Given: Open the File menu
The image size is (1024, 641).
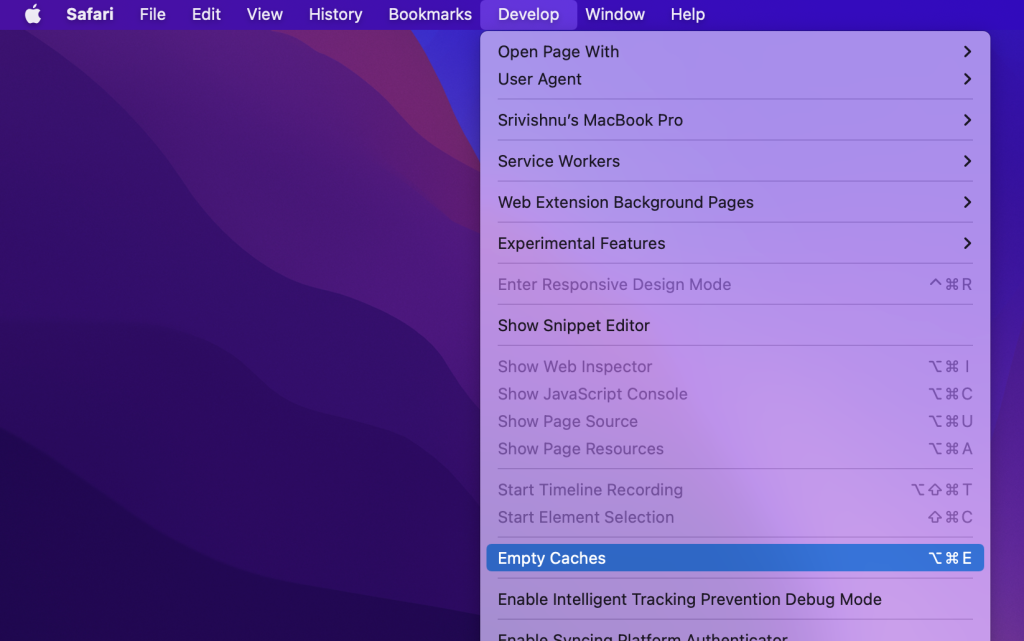Looking at the screenshot, I should coord(152,14).
